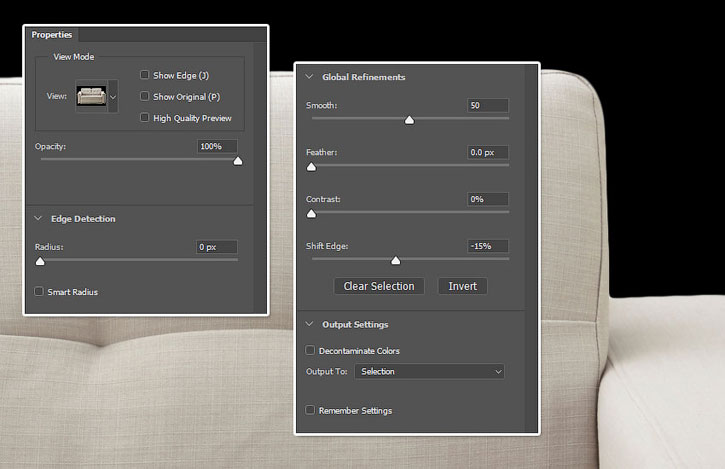This screenshot has width=725, height=469.
Task: Enable Decontaminate Colors checkbox
Action: (310, 350)
